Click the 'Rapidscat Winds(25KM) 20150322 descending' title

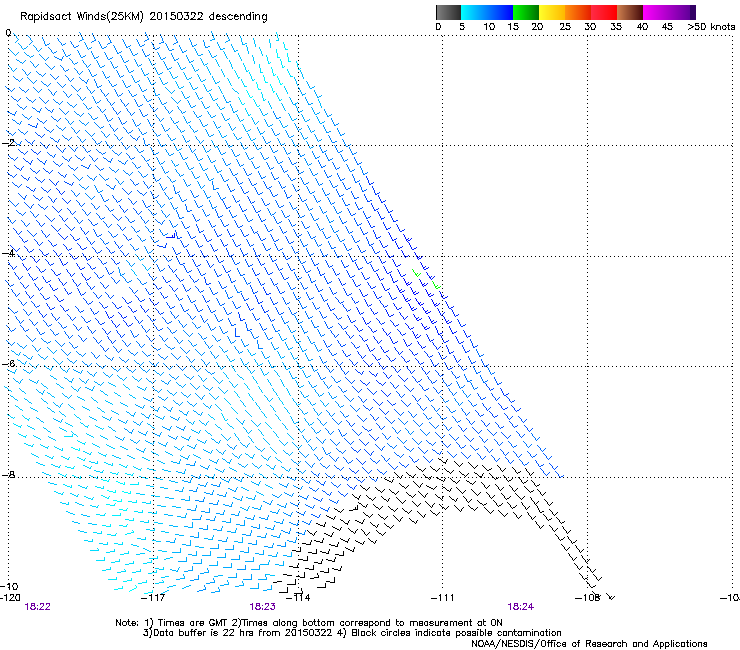coord(143,17)
